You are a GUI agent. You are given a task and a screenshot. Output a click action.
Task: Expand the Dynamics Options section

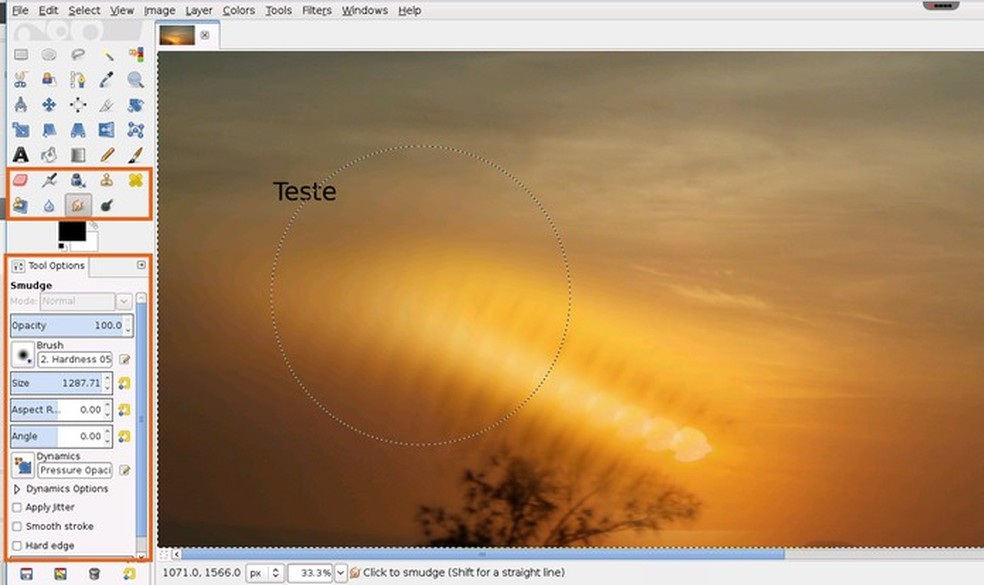click(17, 488)
